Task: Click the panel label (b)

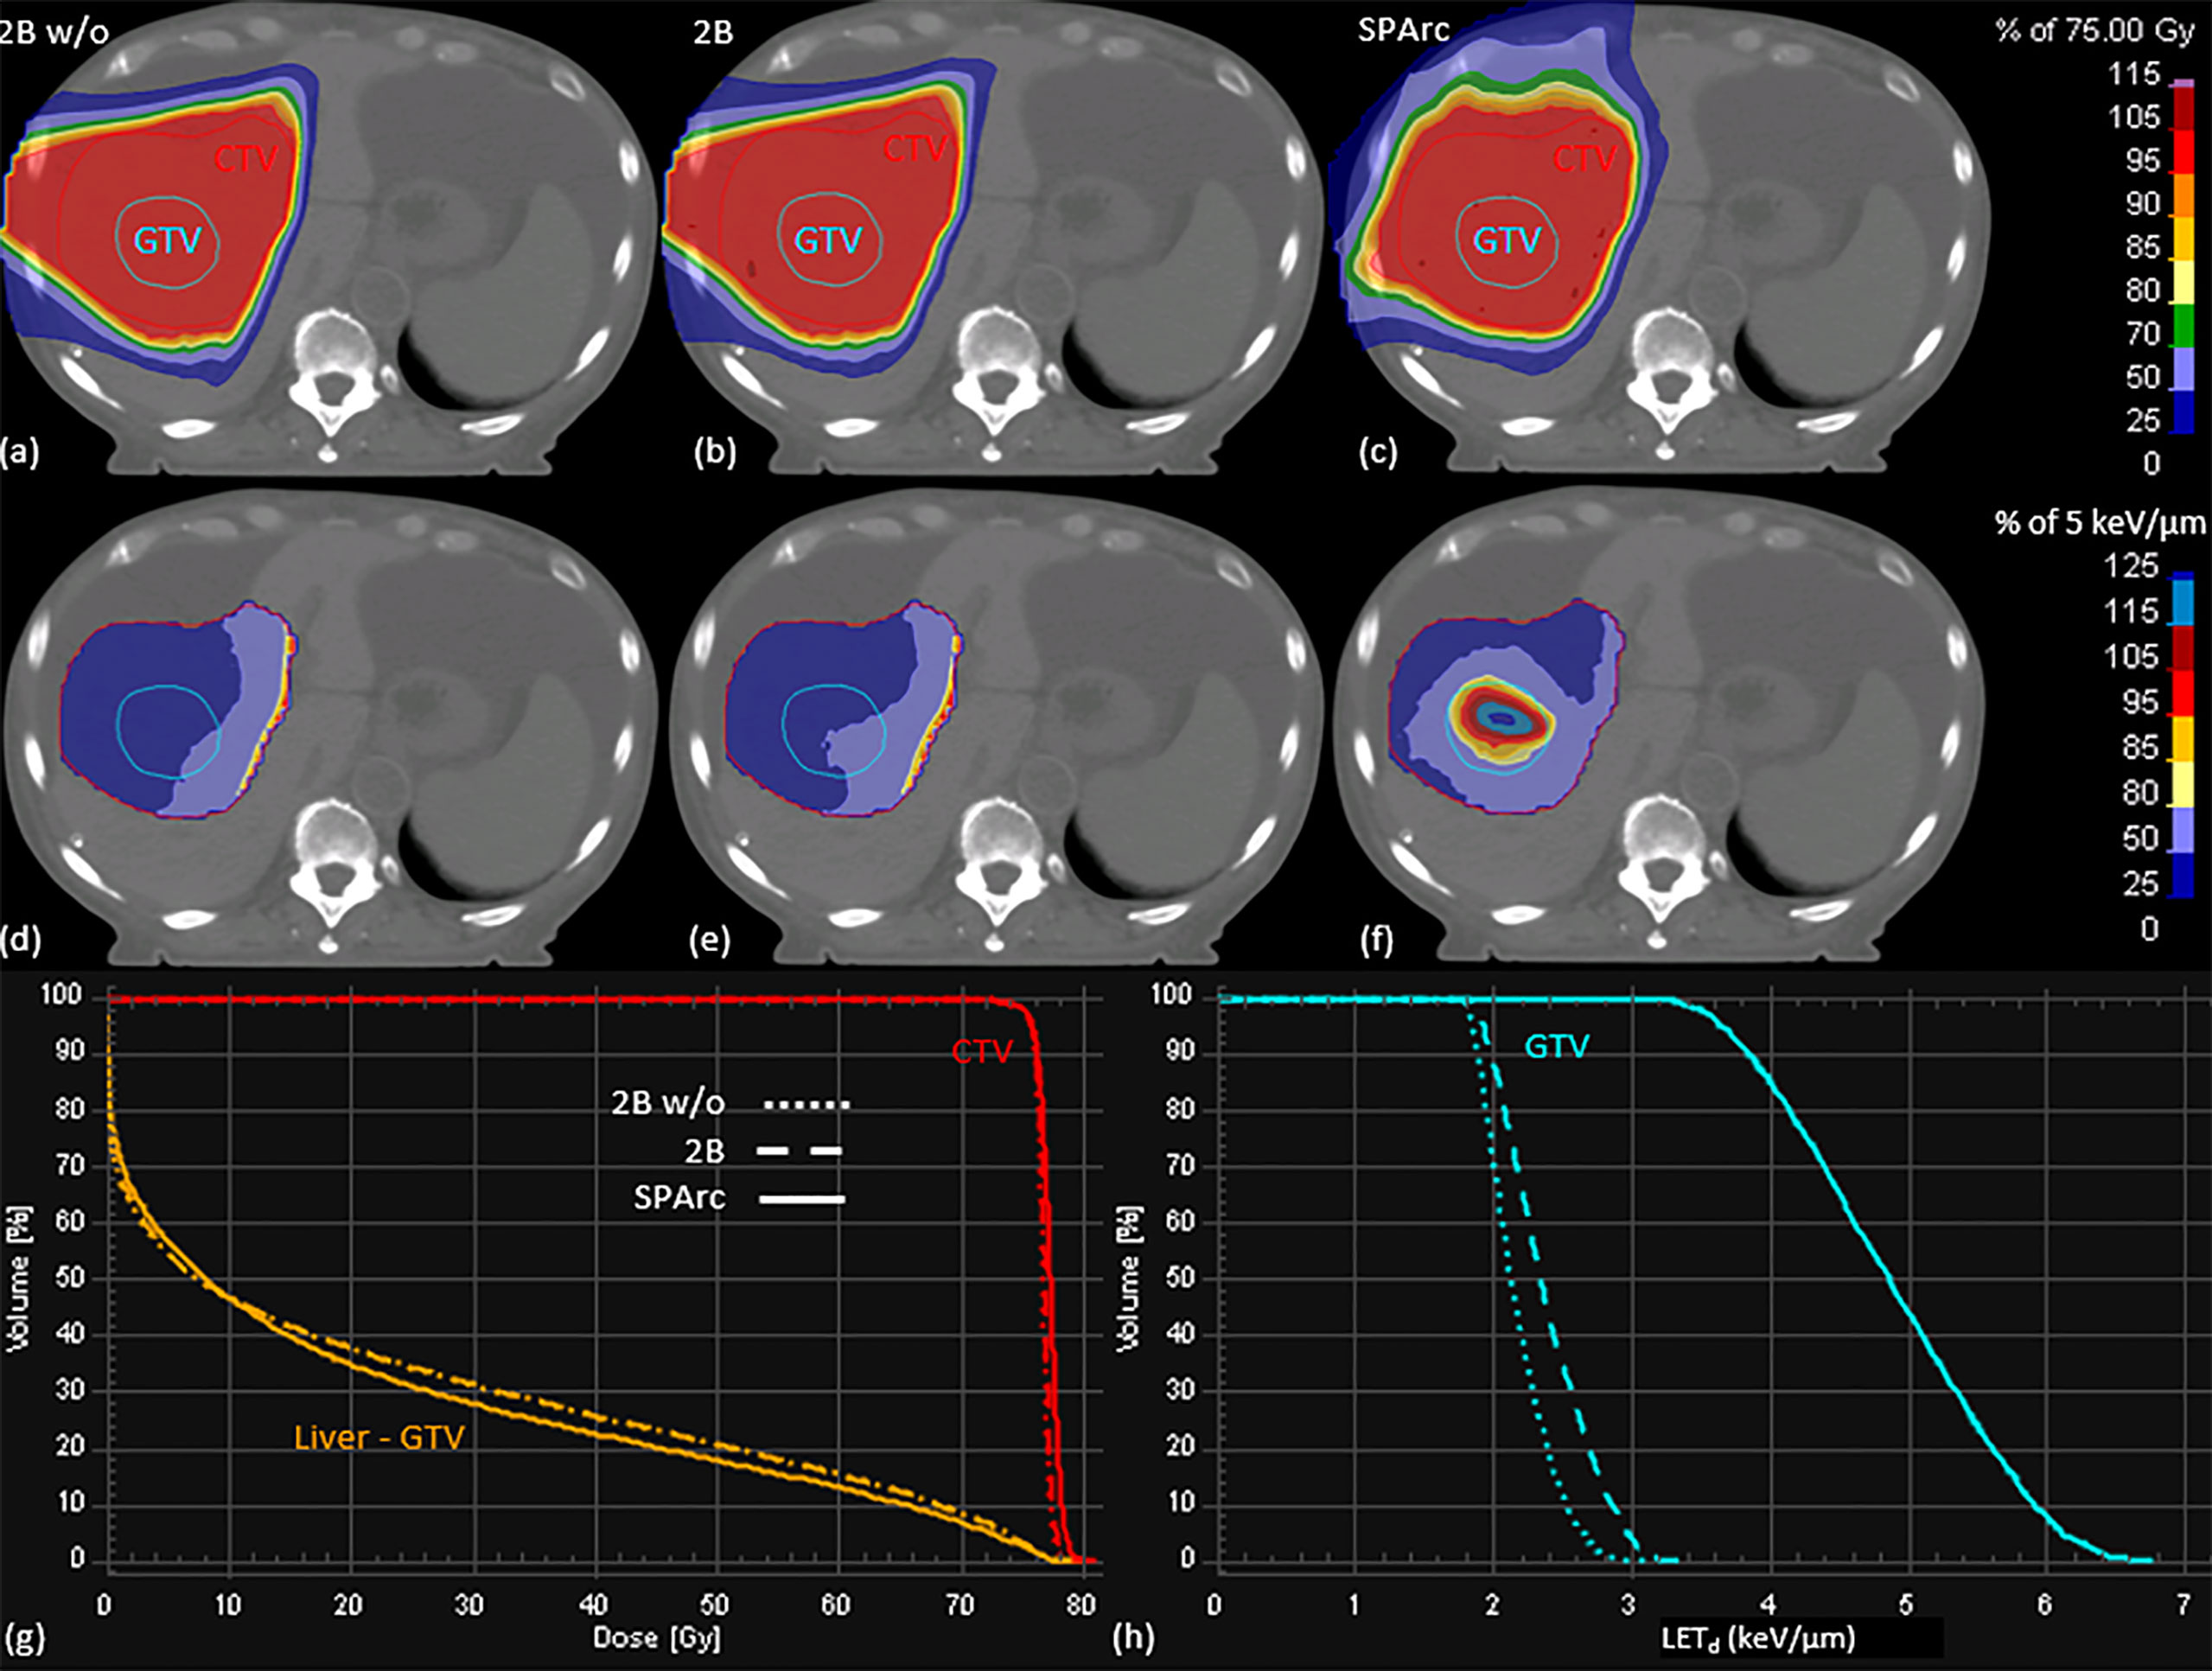Action: pyautogui.click(x=715, y=452)
